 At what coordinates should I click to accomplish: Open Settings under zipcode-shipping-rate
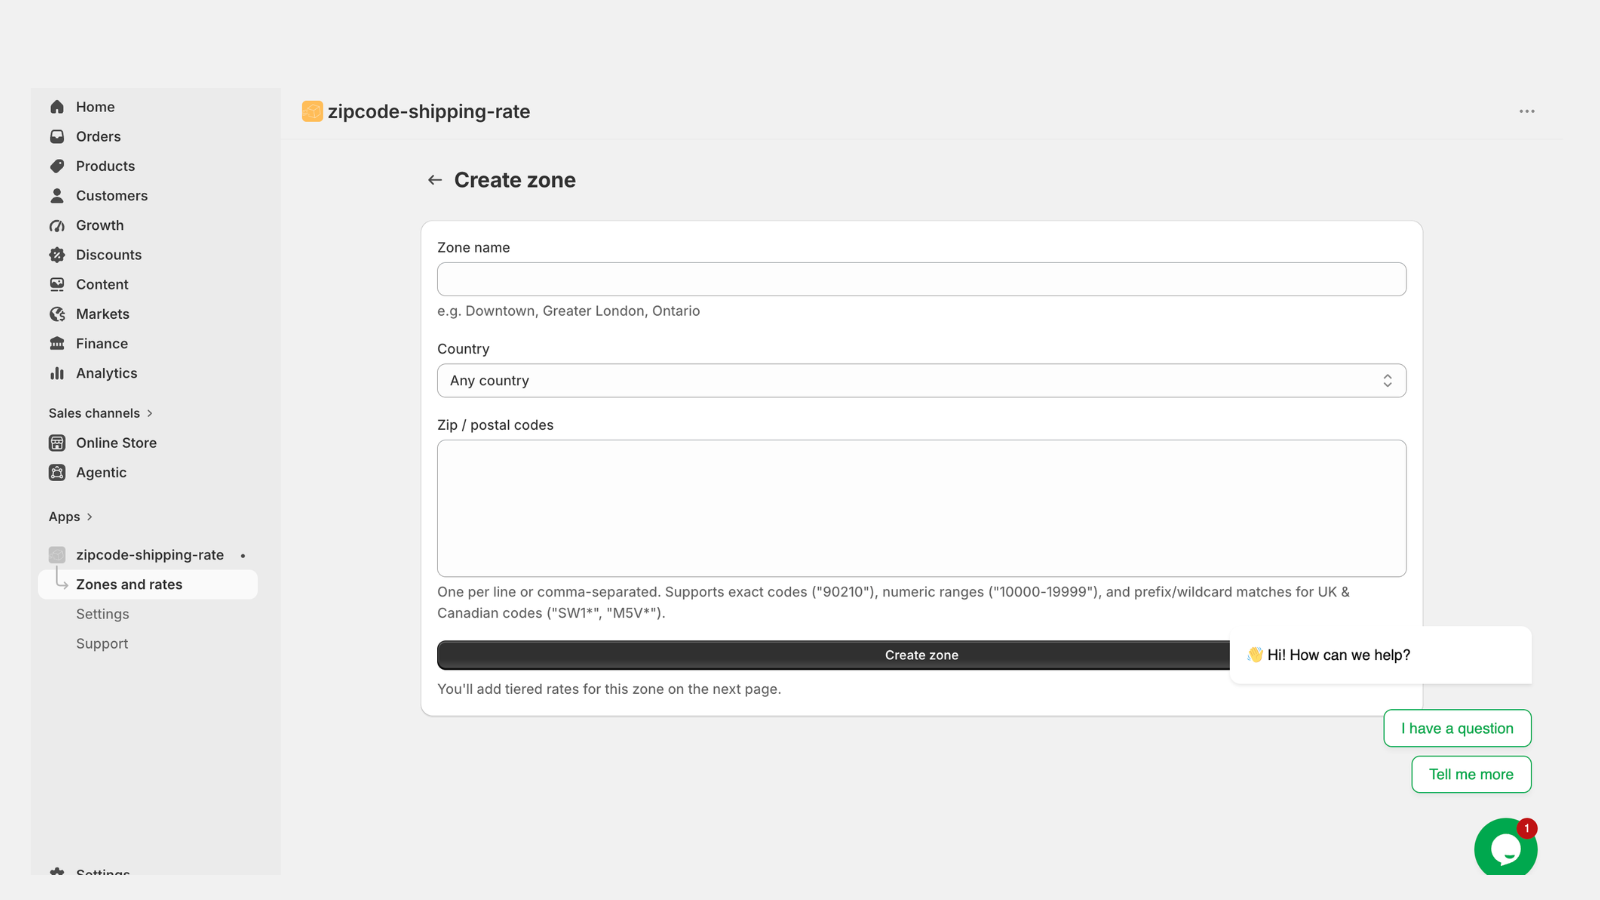point(102,614)
